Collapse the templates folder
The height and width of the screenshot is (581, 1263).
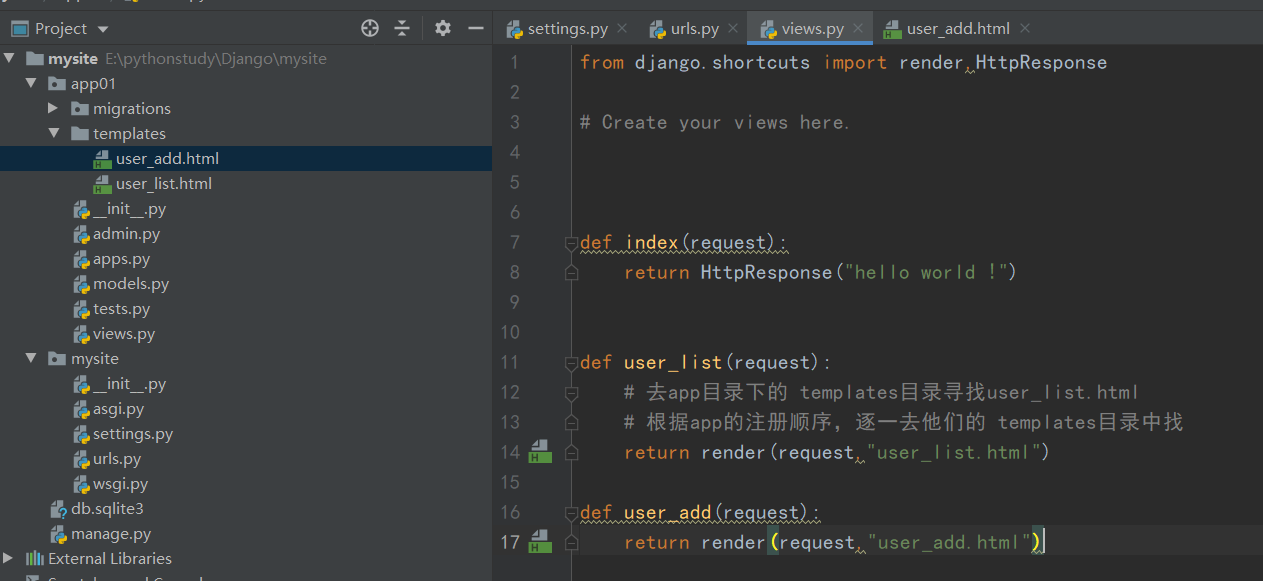click(x=54, y=133)
